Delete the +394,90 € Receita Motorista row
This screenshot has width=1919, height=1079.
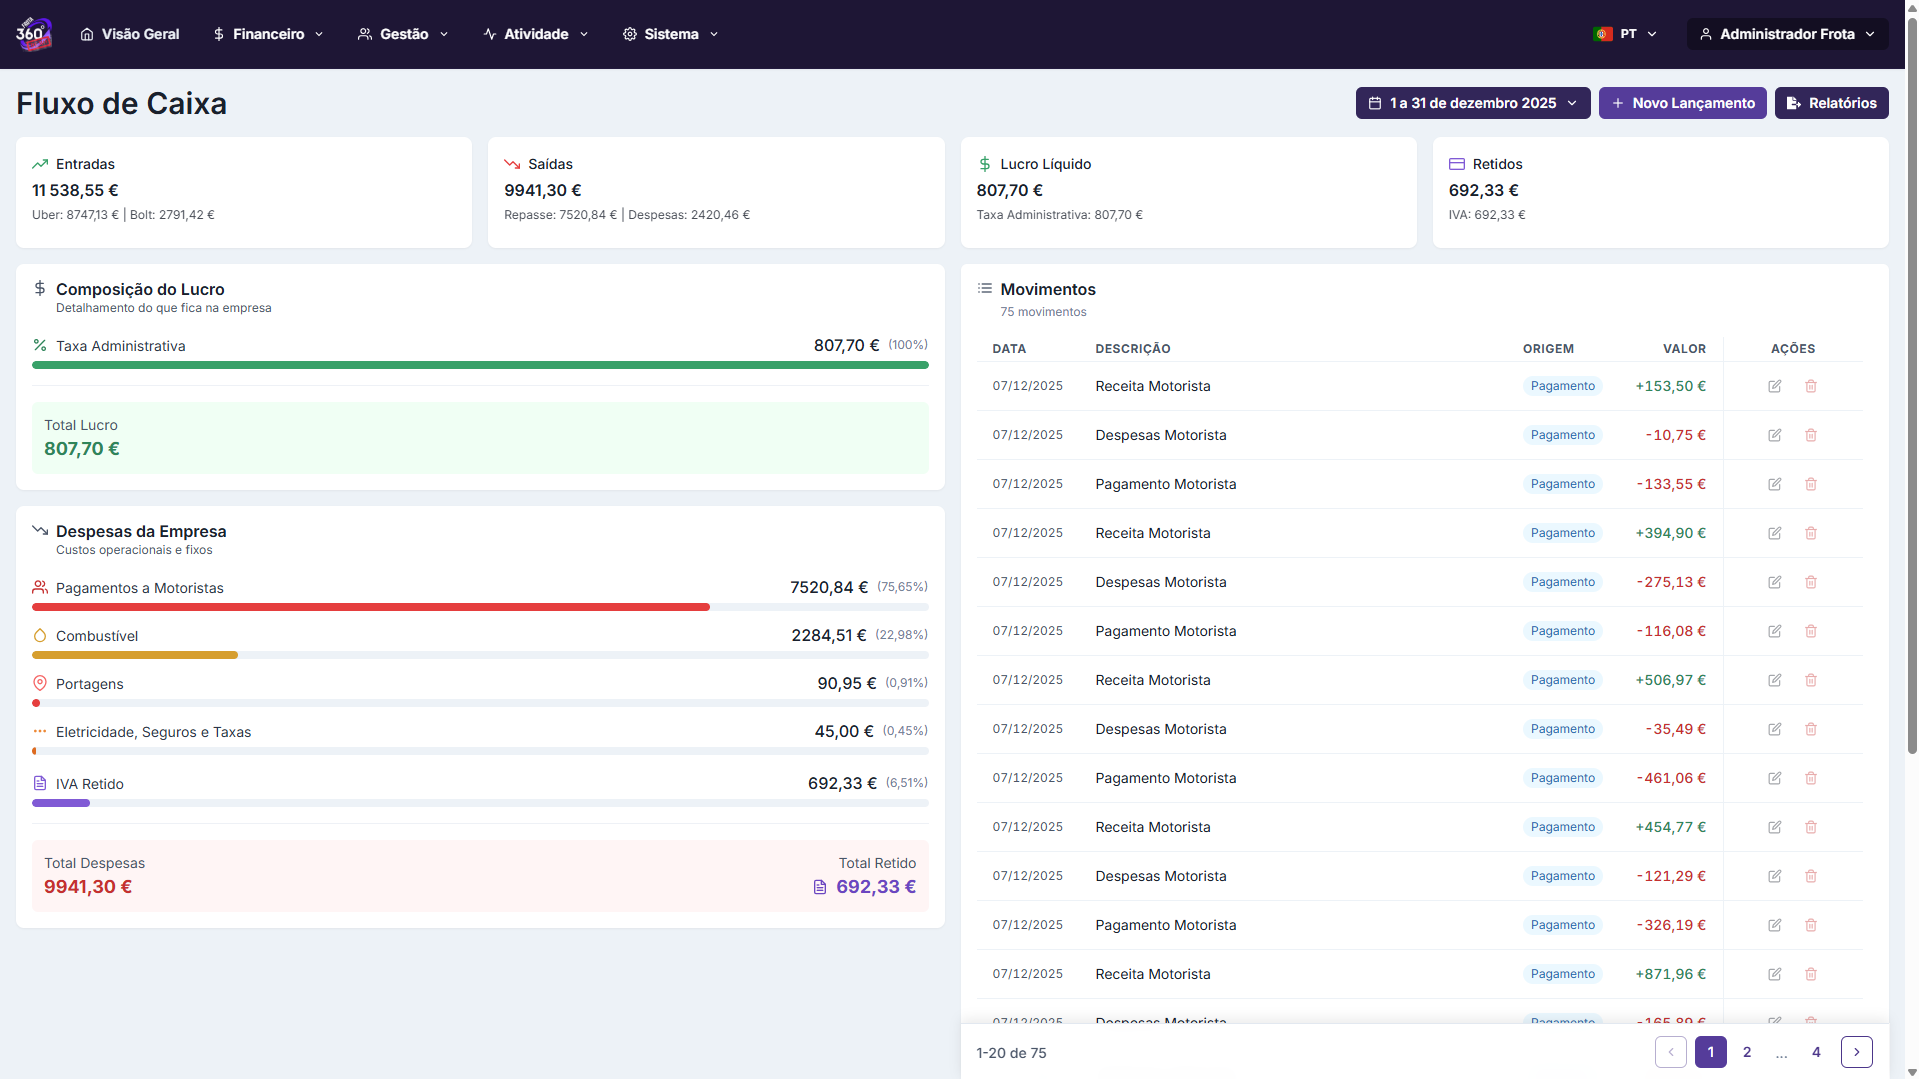tap(1810, 533)
